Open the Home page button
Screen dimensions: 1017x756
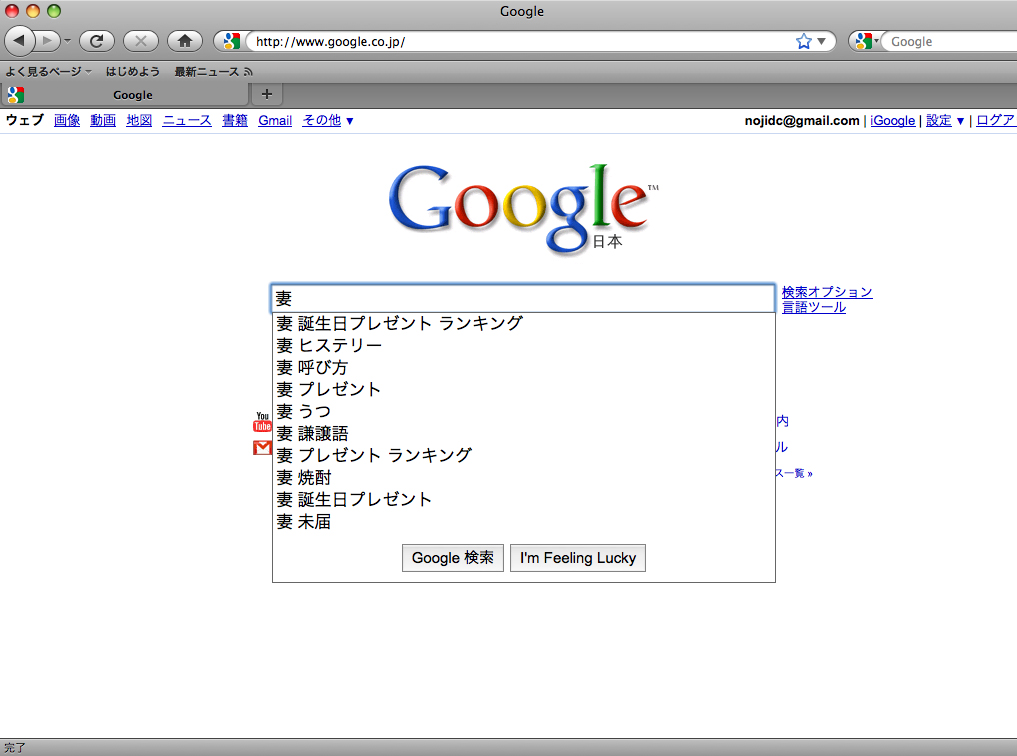pos(185,41)
